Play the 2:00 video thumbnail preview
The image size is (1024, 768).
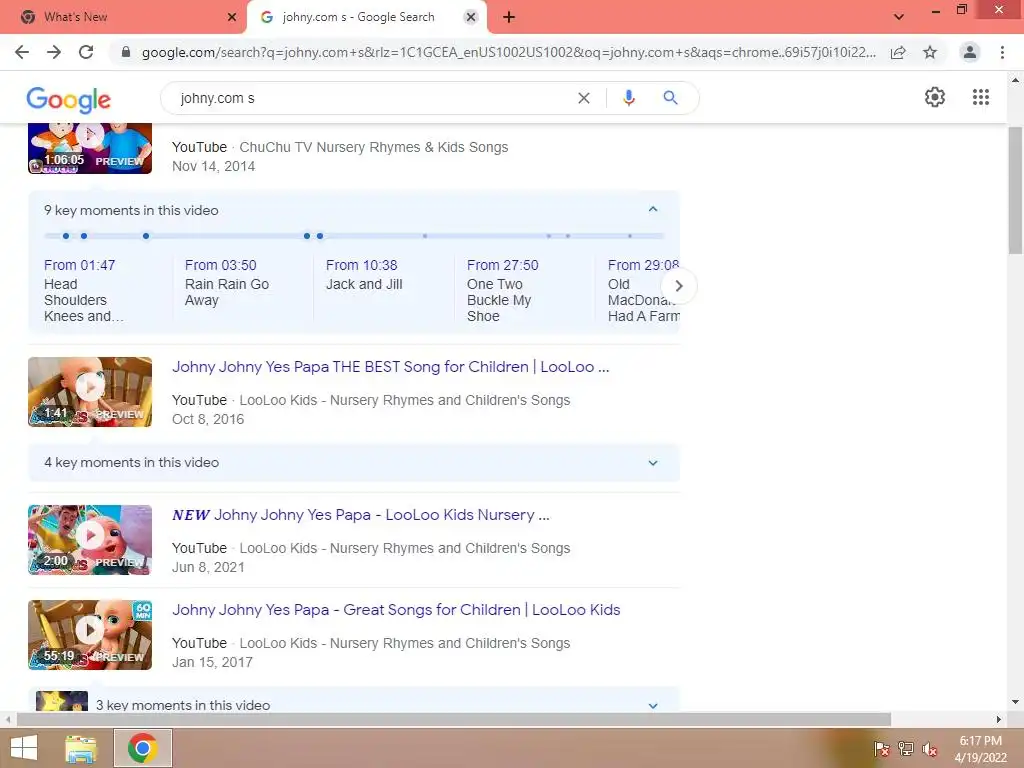point(90,539)
